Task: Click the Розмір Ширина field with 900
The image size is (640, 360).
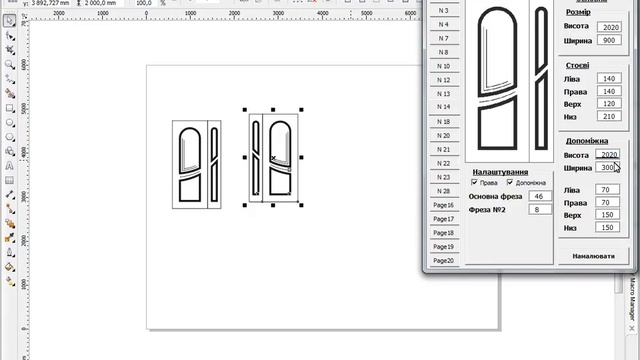Action: pyautogui.click(x=609, y=40)
